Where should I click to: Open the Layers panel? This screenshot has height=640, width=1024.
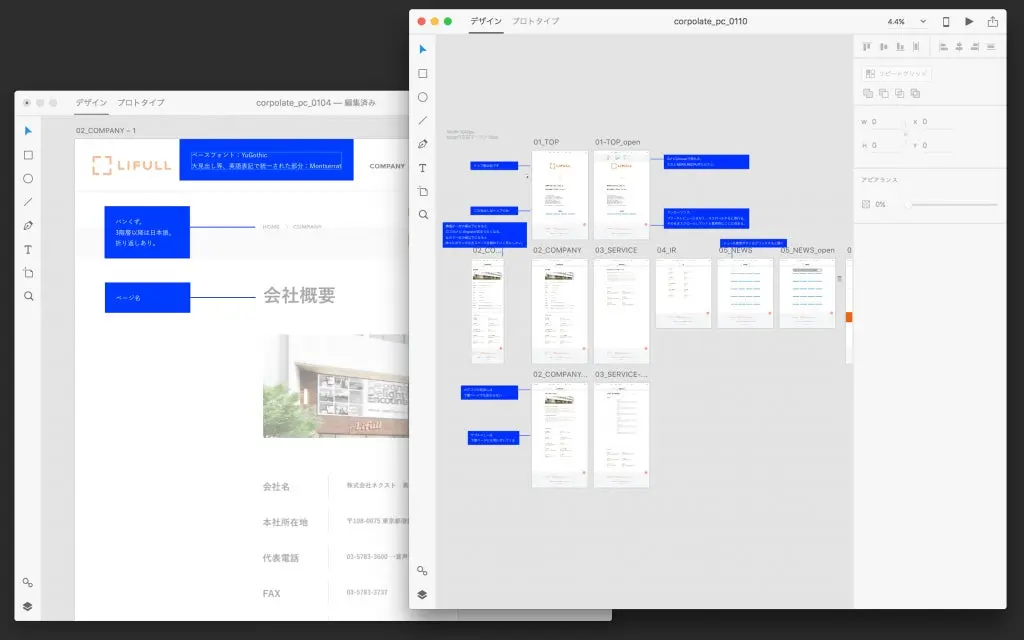pyautogui.click(x=422, y=597)
